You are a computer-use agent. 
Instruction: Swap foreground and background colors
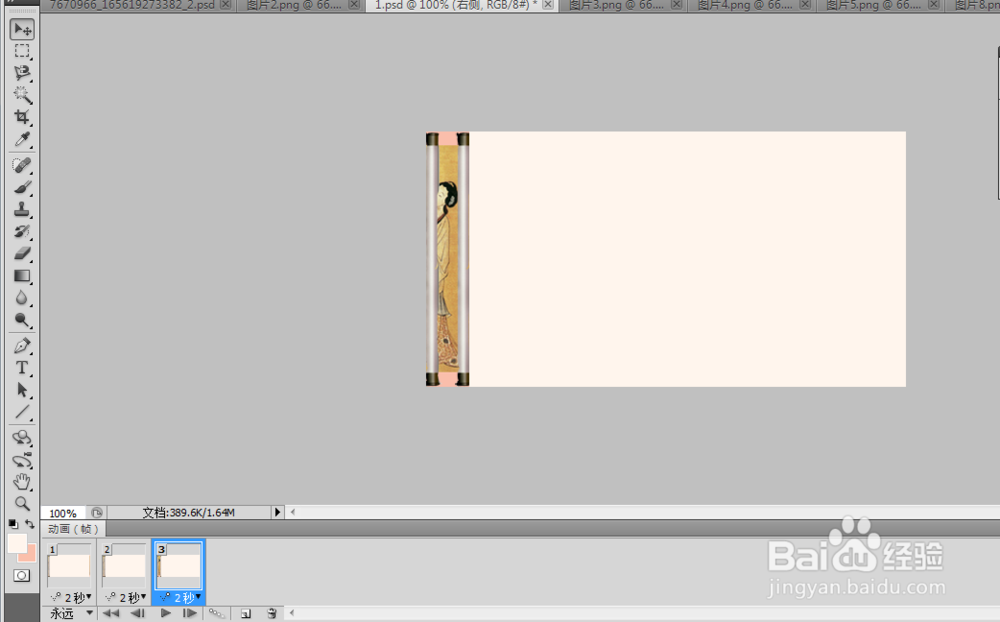(x=29, y=524)
